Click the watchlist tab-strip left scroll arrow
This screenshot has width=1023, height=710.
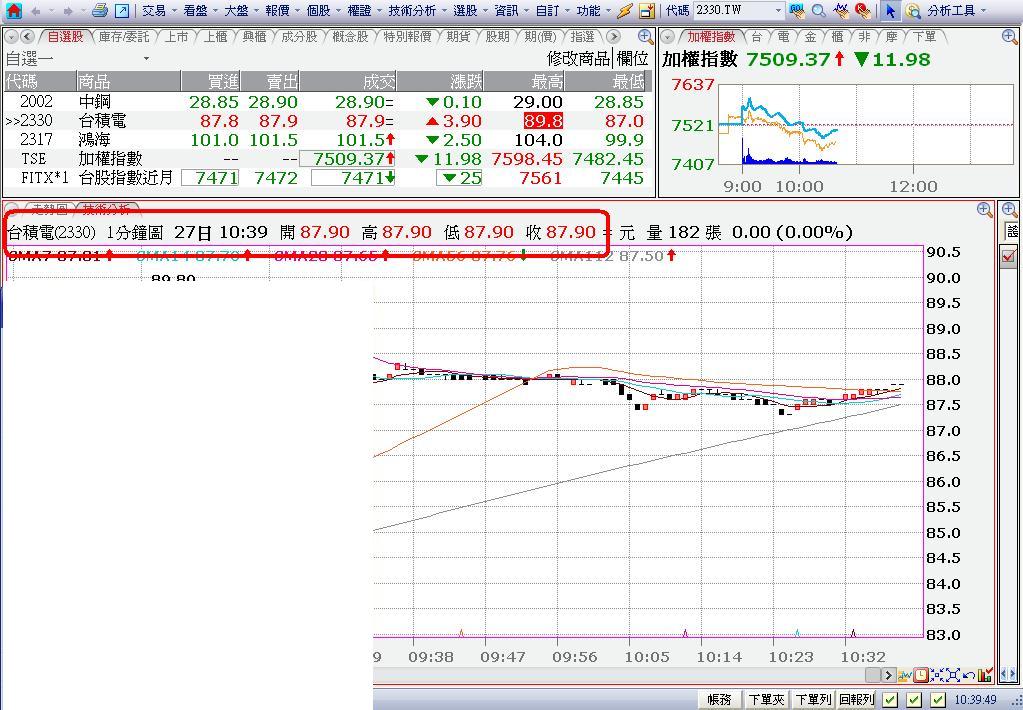pyautogui.click(x=27, y=37)
